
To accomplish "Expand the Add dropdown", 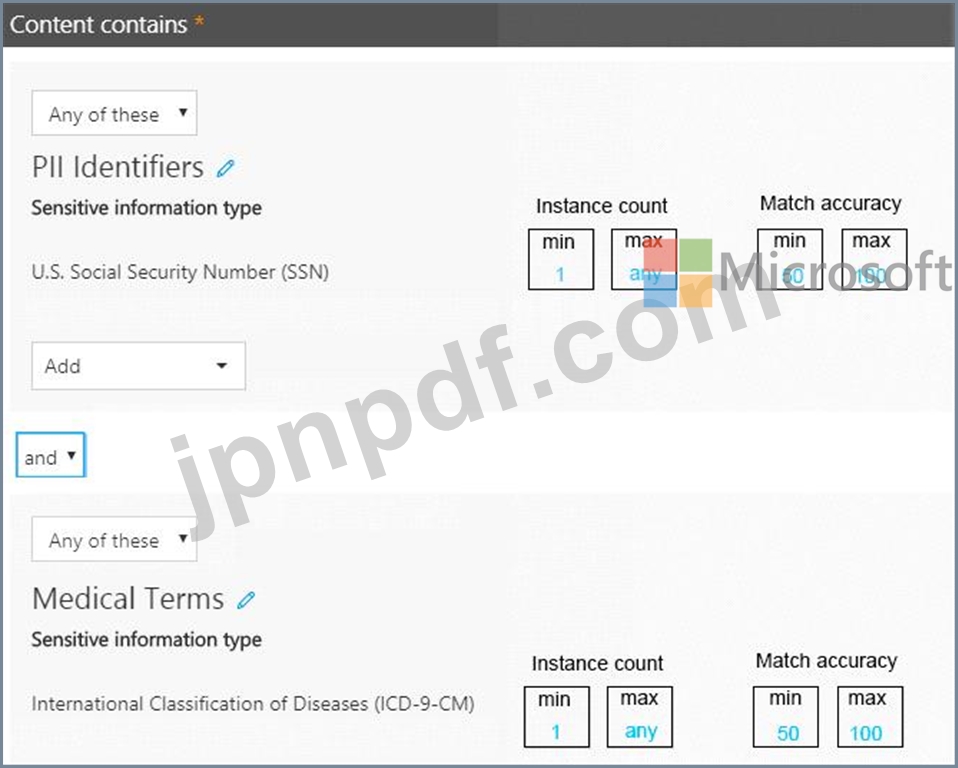I will 139,366.
